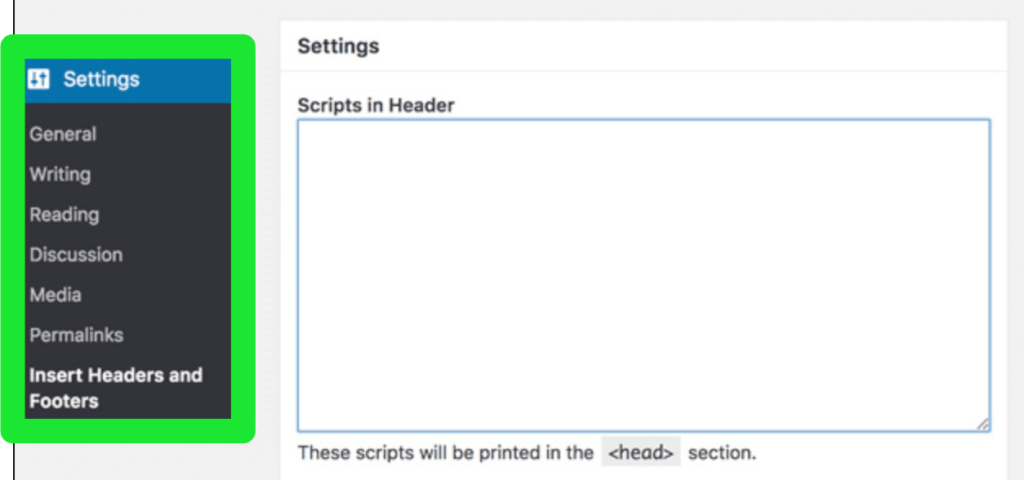Screen dimensions: 1024x480
Task: Open the blue Settings menu header
Action: point(128,80)
